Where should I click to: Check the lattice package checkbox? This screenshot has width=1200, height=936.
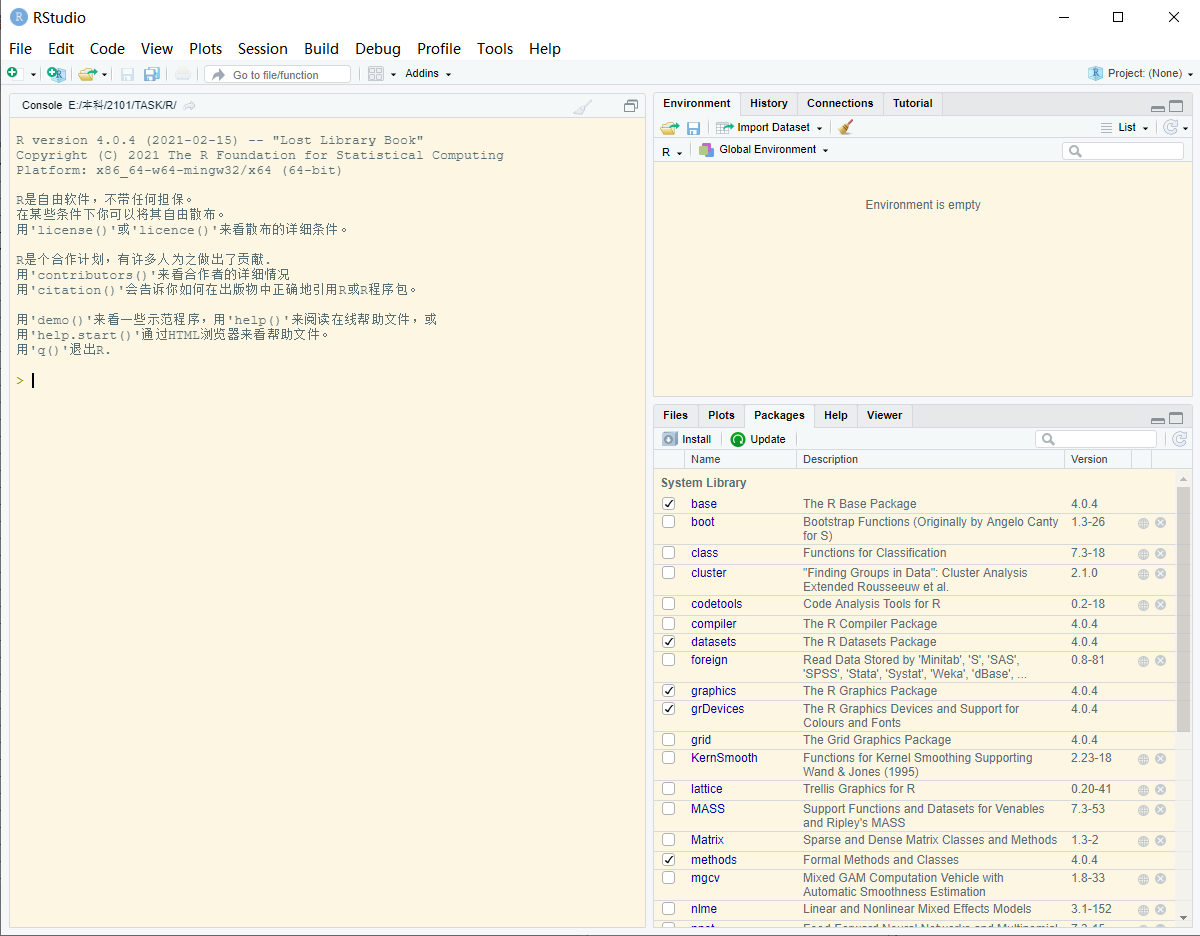click(x=668, y=789)
